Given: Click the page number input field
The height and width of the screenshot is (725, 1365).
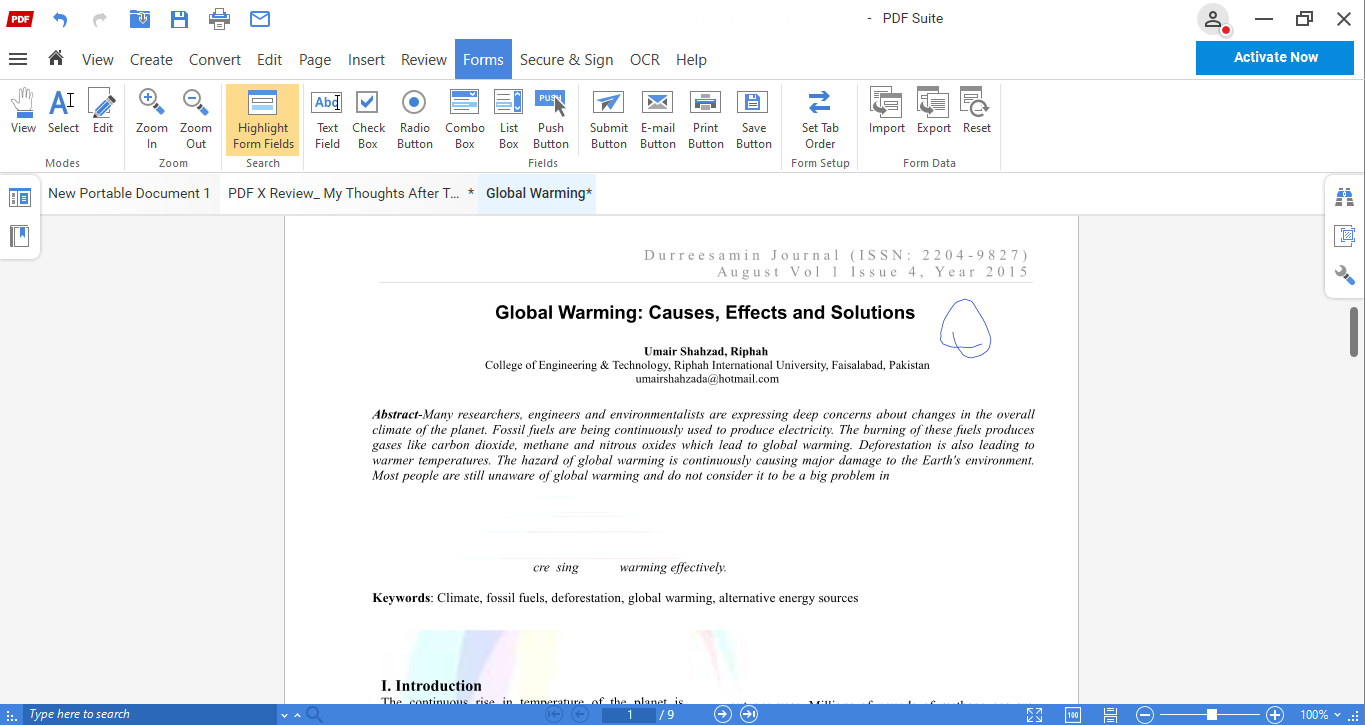Looking at the screenshot, I should tap(629, 714).
